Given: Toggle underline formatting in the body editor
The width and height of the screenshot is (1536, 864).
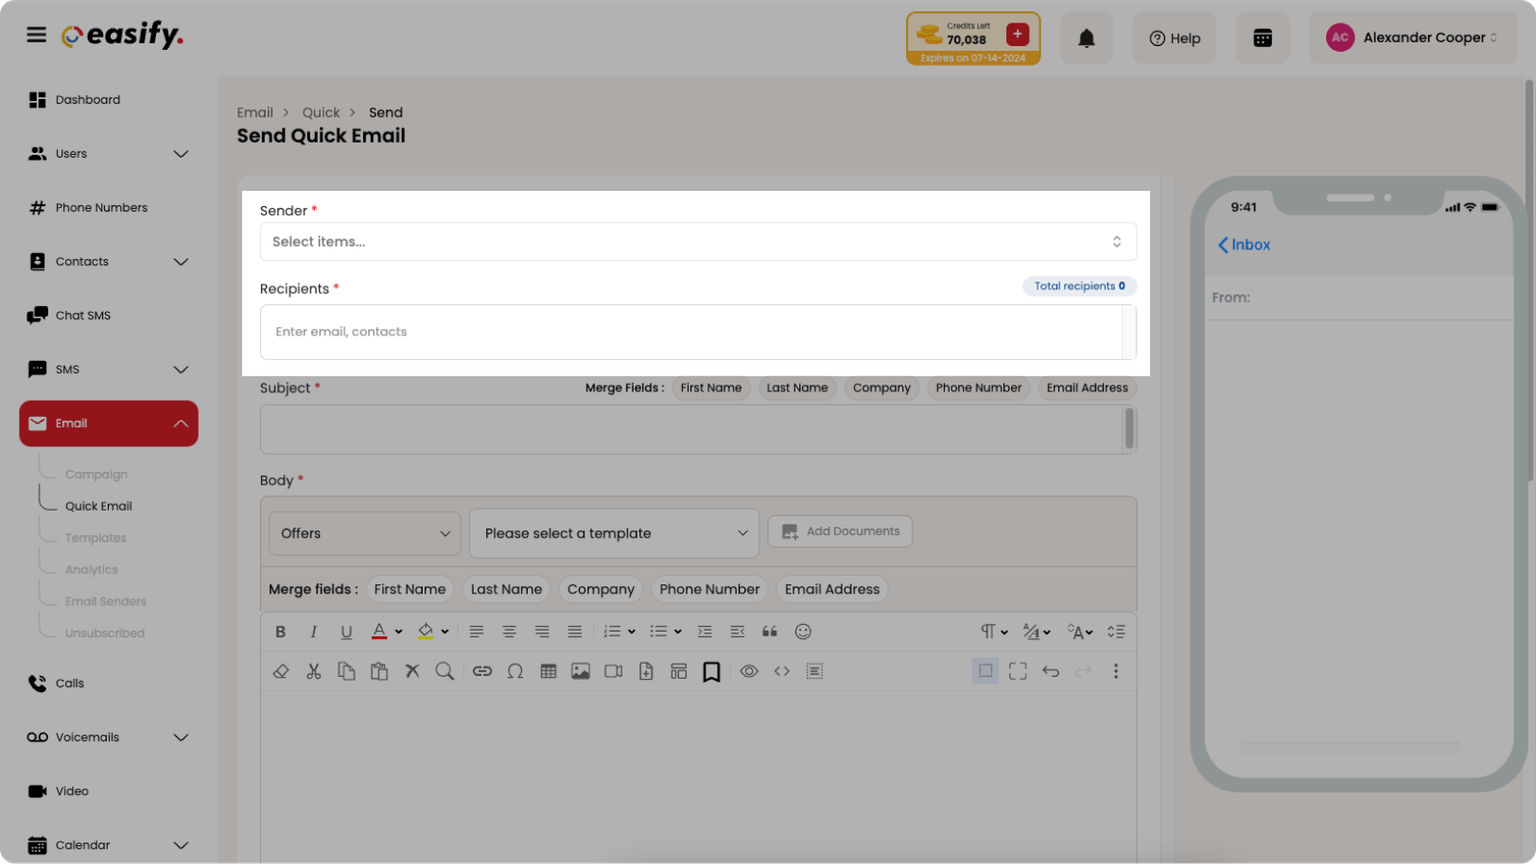Looking at the screenshot, I should tap(346, 632).
